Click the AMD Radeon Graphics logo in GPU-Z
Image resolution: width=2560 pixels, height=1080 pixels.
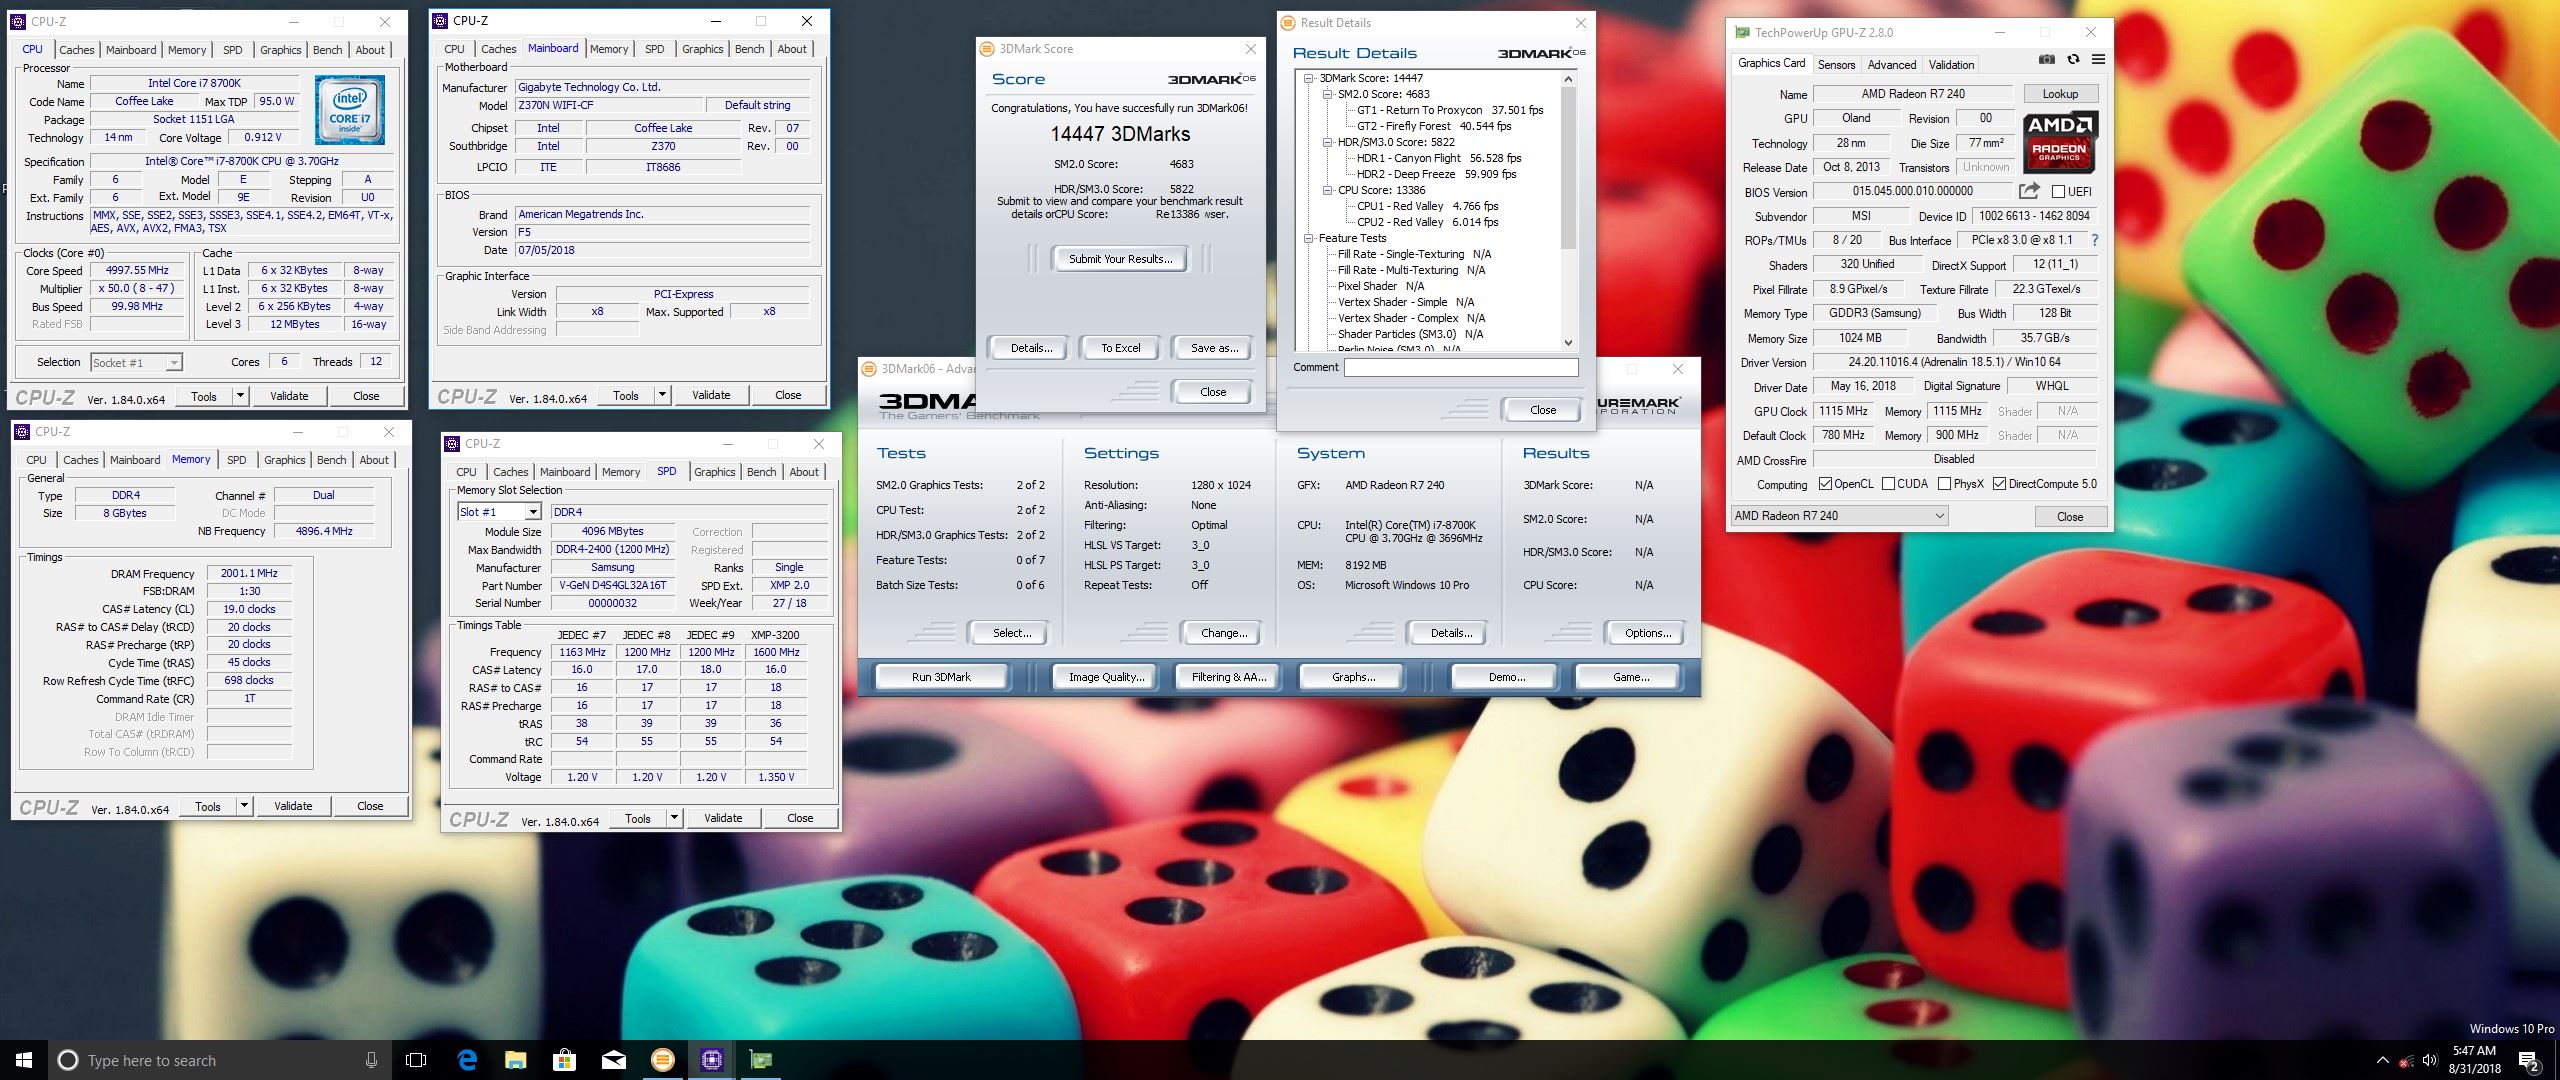(2060, 141)
